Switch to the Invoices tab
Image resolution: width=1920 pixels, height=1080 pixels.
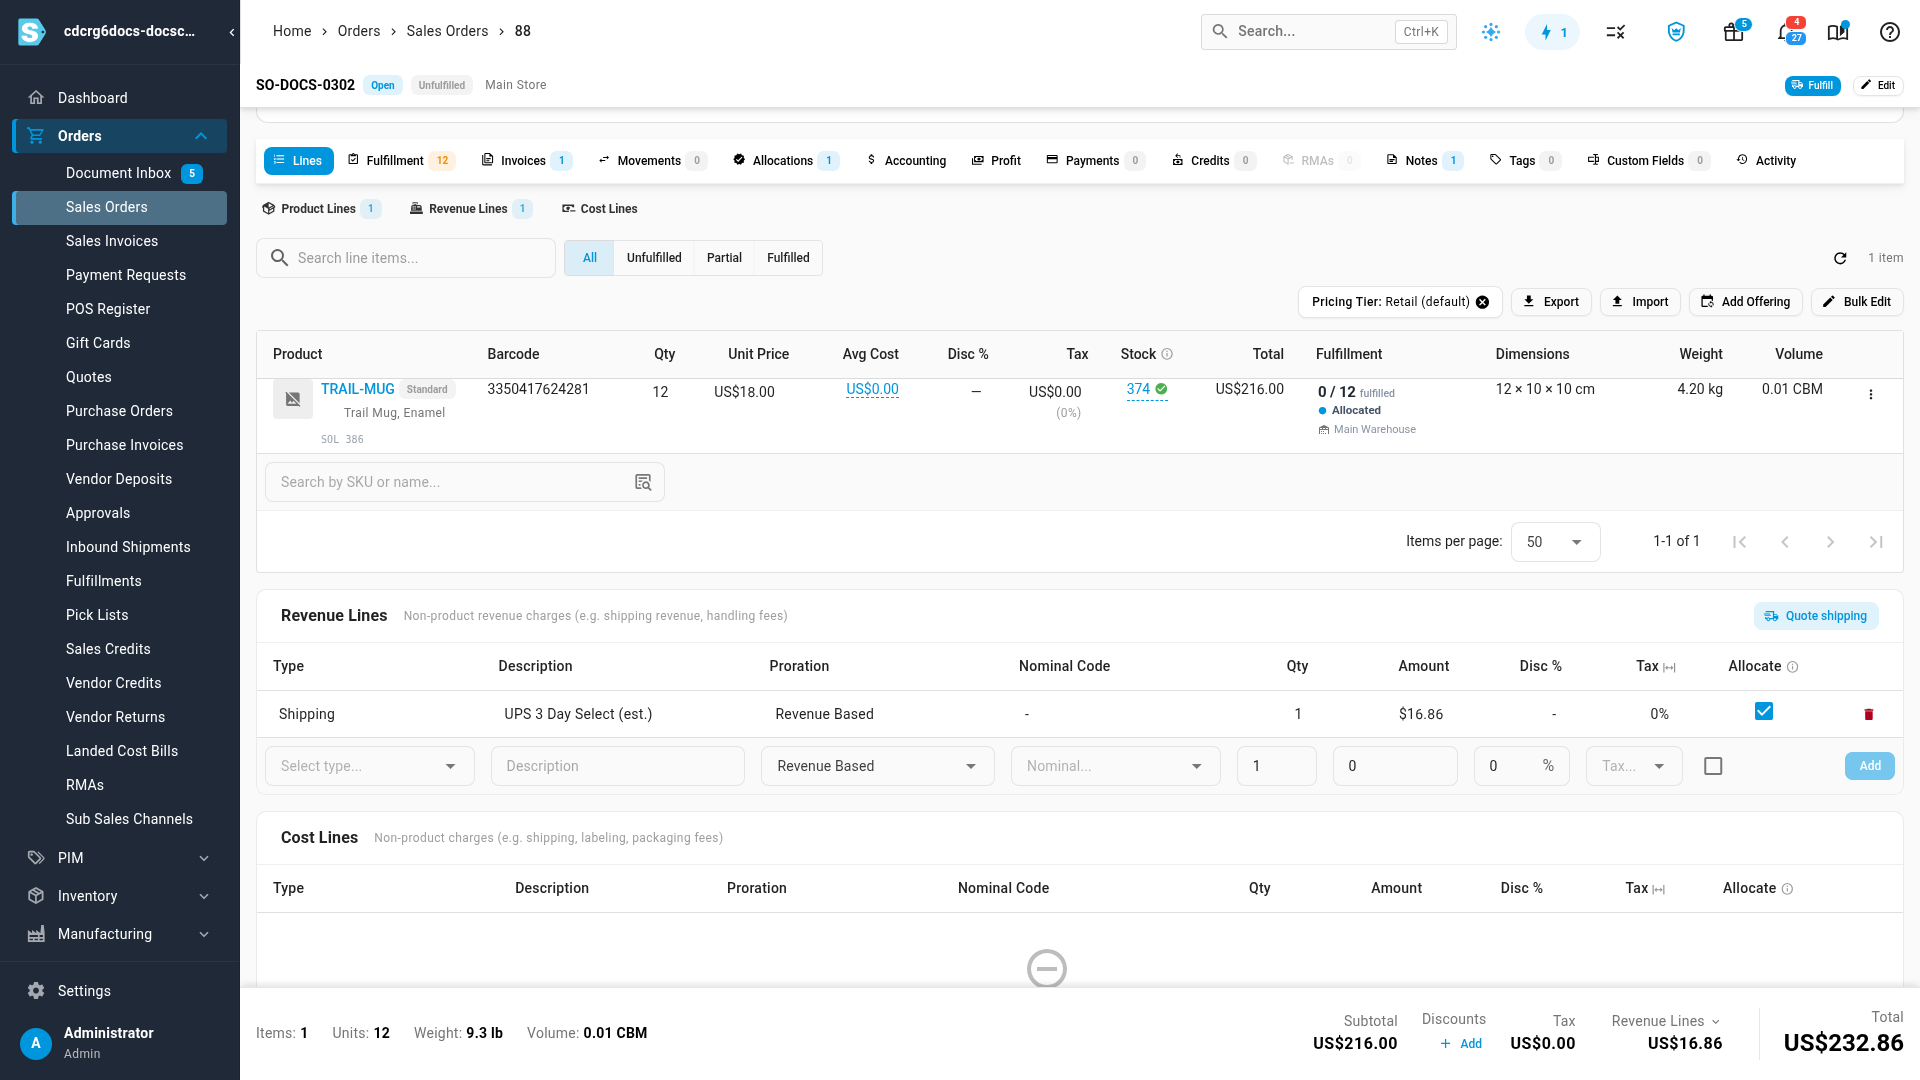(527, 161)
